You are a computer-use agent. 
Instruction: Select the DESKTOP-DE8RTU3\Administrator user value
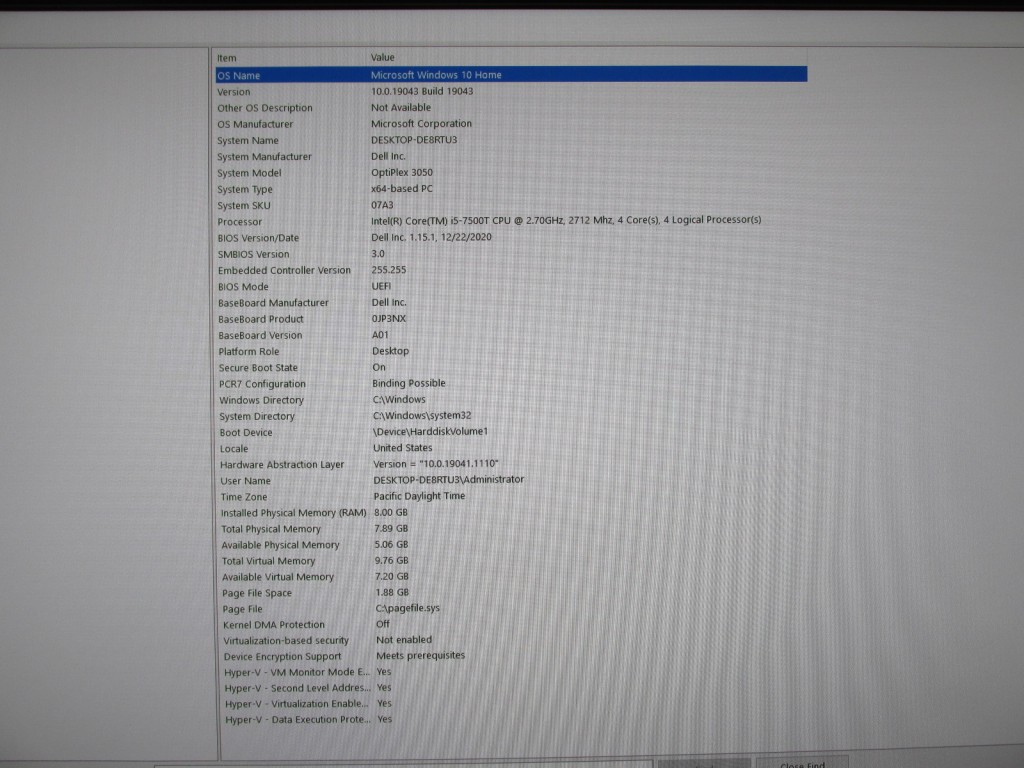449,479
